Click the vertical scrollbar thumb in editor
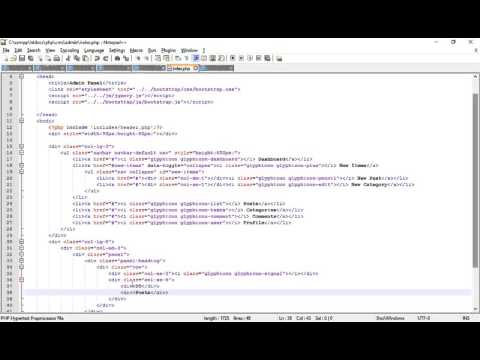The height and width of the screenshot is (360, 480). click(475, 180)
